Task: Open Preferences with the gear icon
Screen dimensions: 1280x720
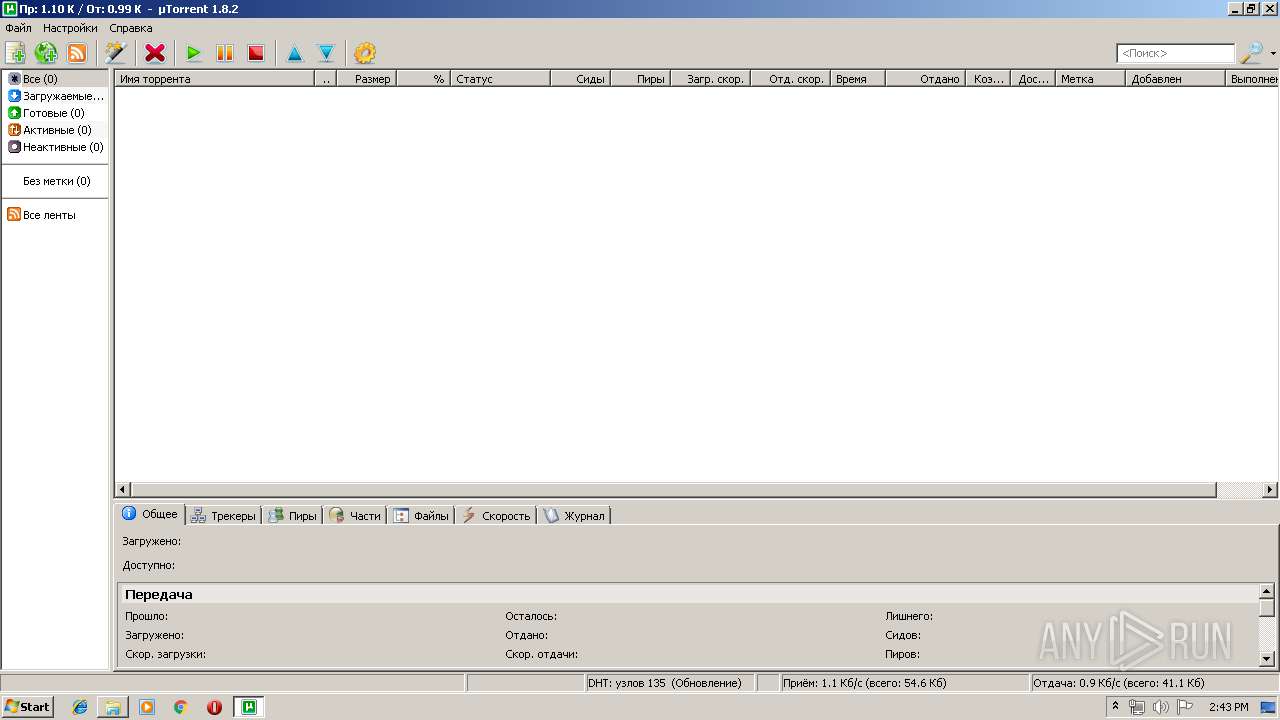Action: 365,53
